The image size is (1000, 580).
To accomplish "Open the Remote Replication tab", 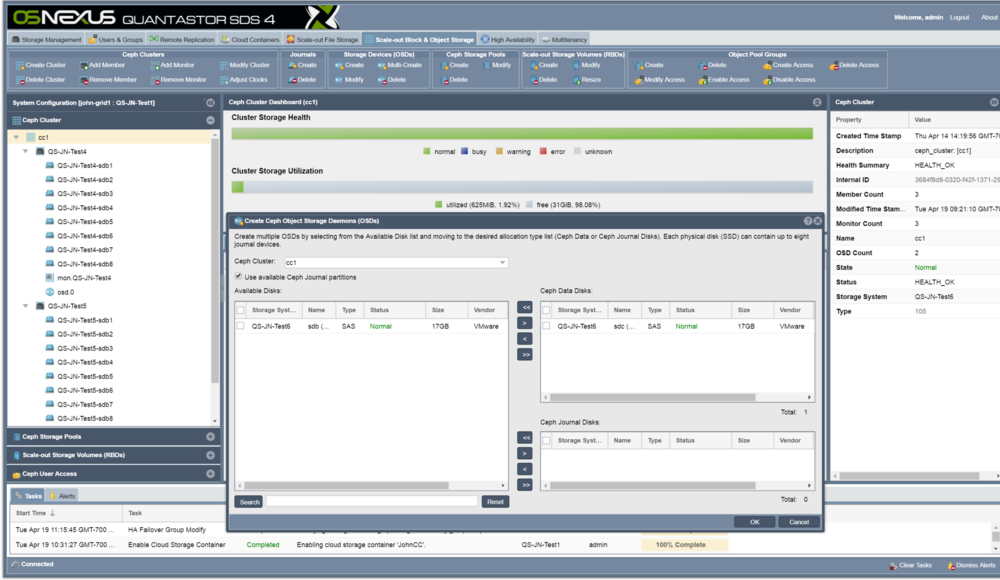I will click(182, 40).
